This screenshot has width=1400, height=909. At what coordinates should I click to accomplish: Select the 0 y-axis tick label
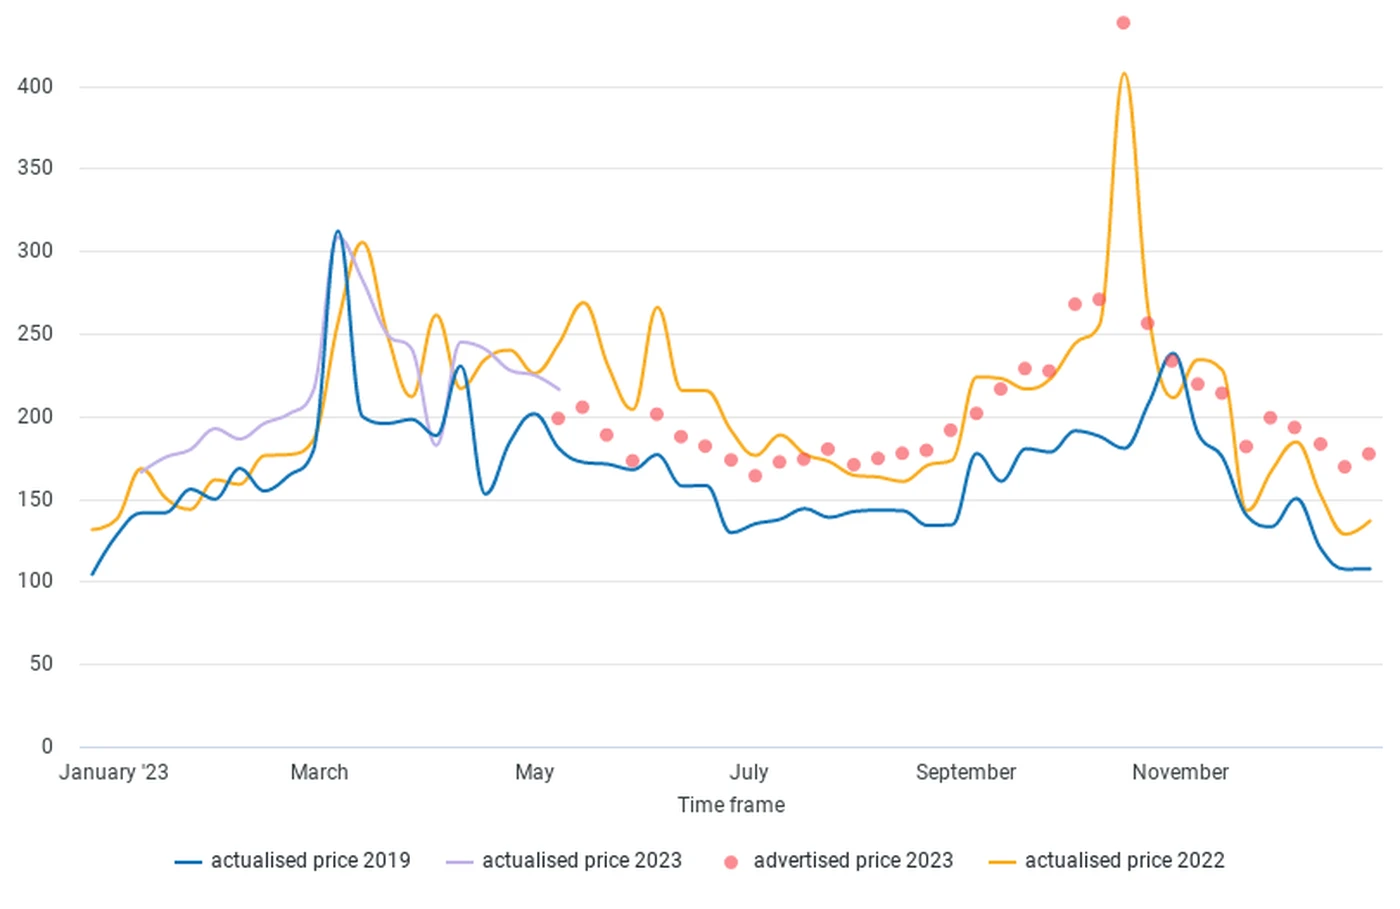pos(46,746)
